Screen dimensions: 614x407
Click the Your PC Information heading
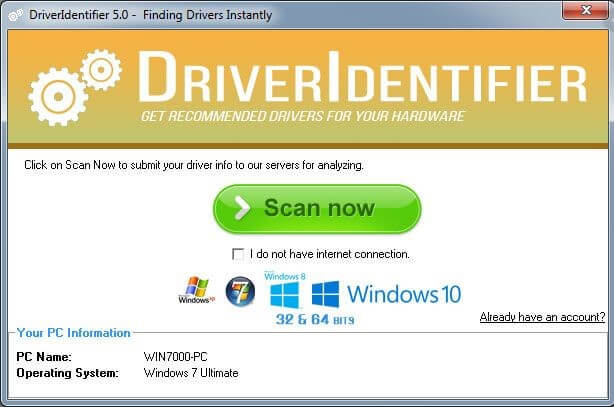[74, 333]
